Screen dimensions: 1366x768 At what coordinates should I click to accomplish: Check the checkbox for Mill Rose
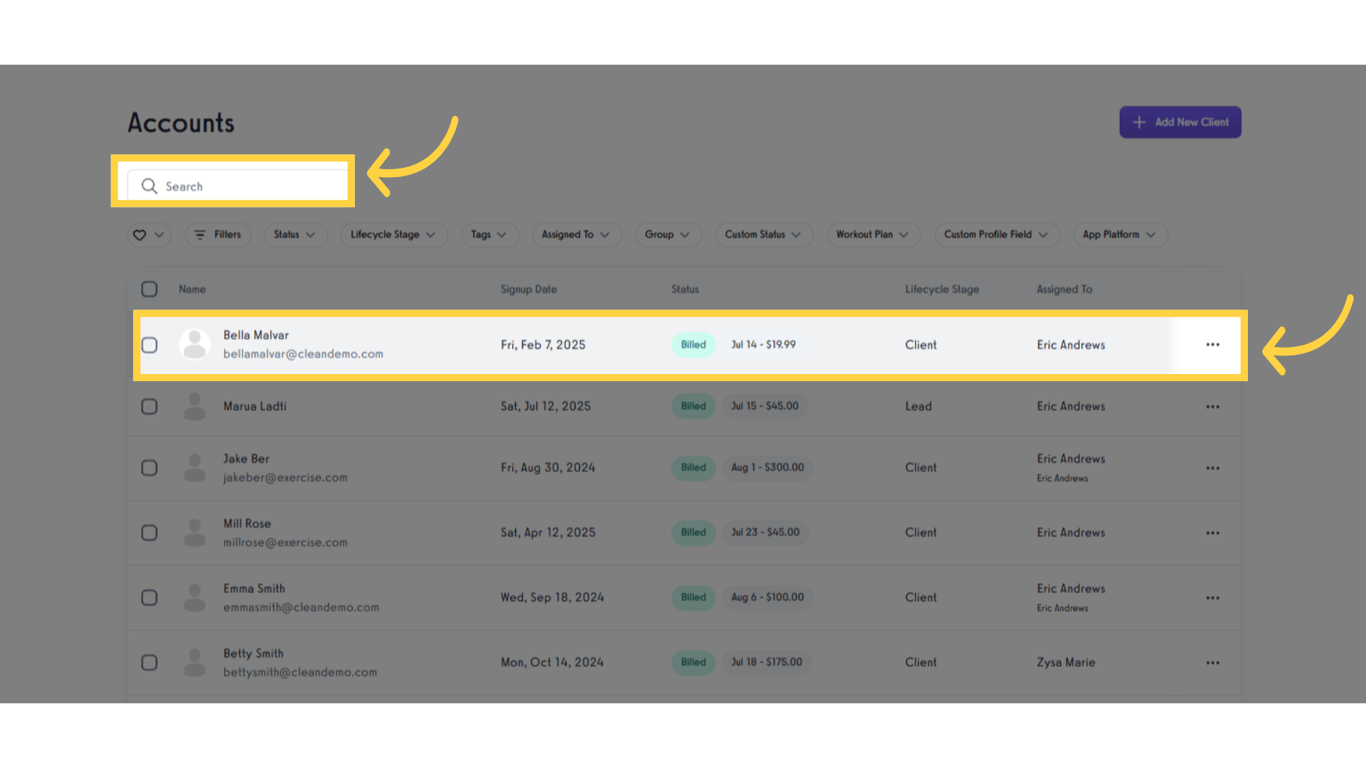pyautogui.click(x=149, y=532)
